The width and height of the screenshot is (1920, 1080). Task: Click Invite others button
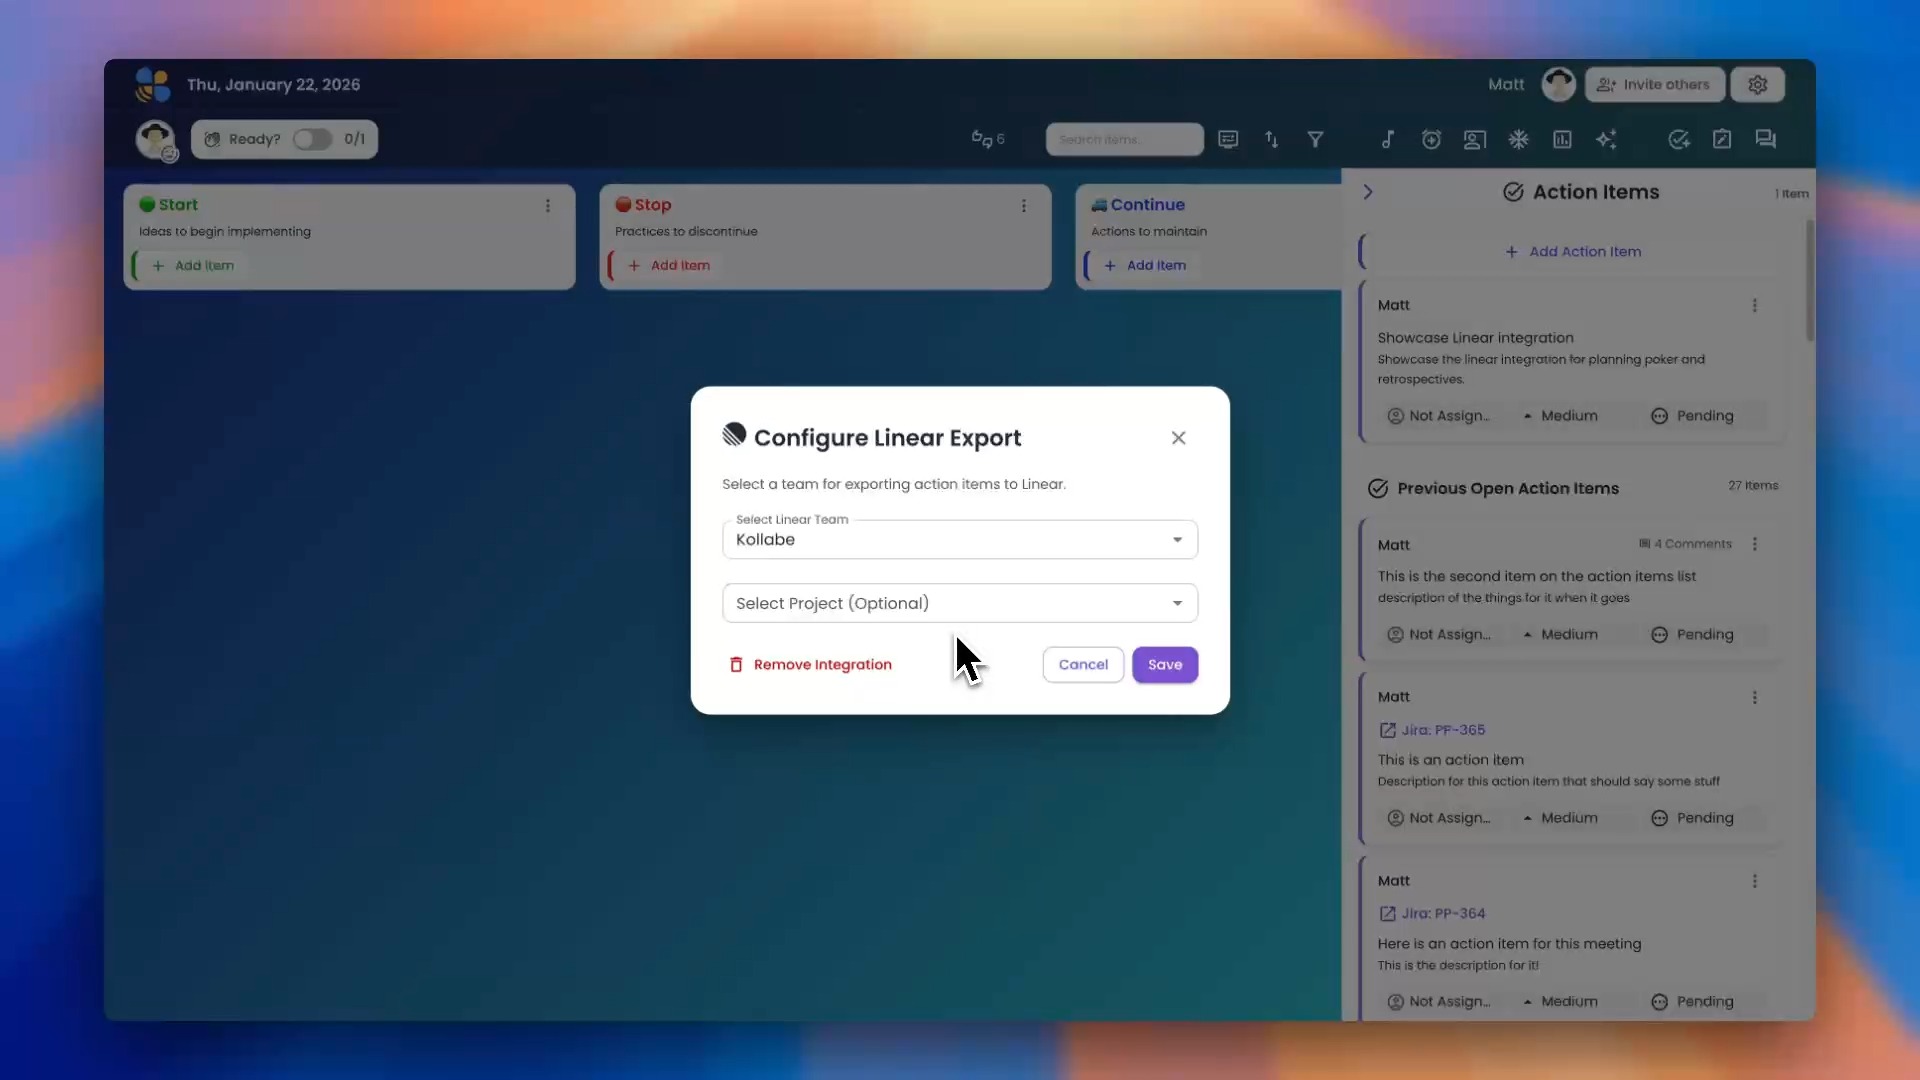1654,85
